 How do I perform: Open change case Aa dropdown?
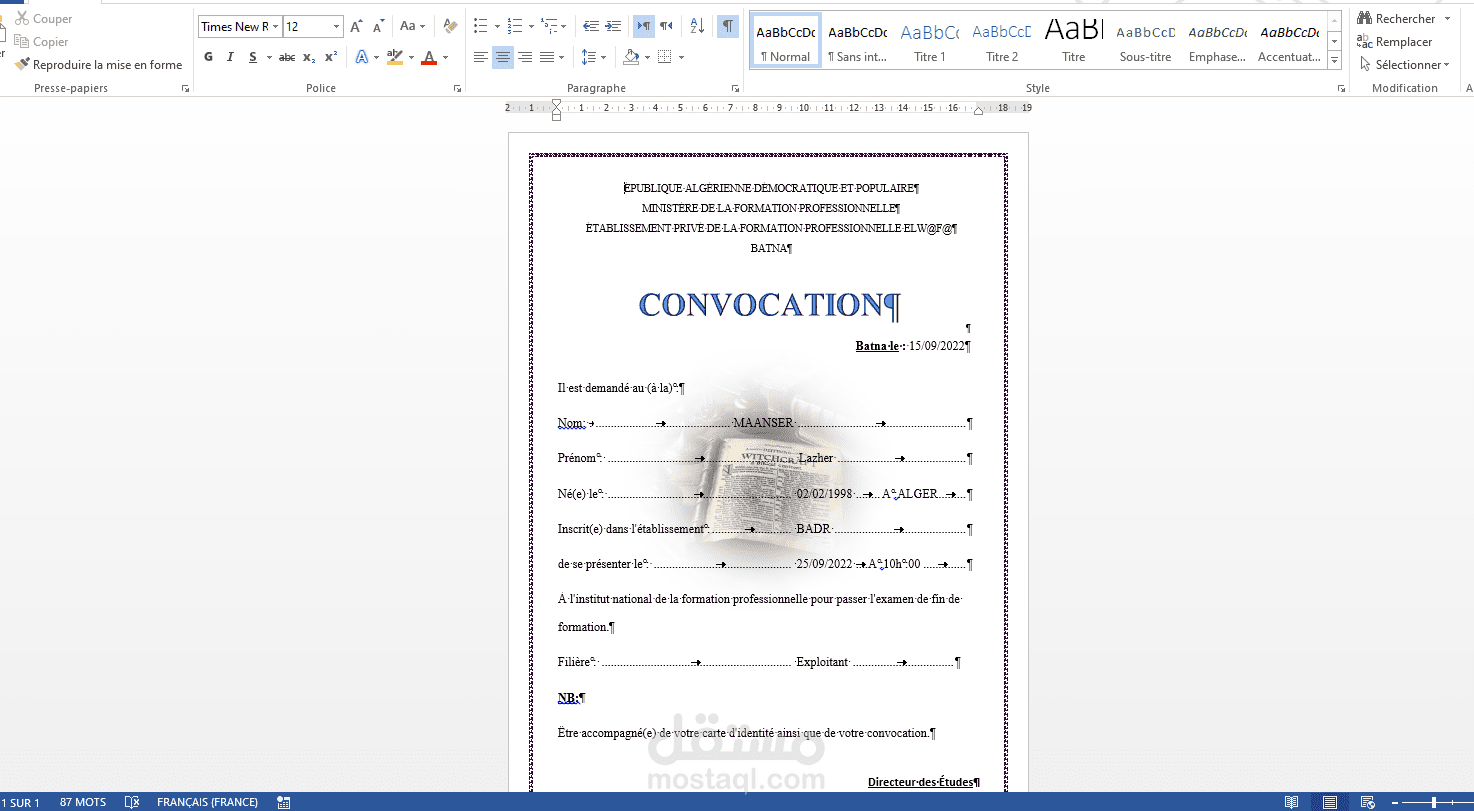(x=412, y=27)
